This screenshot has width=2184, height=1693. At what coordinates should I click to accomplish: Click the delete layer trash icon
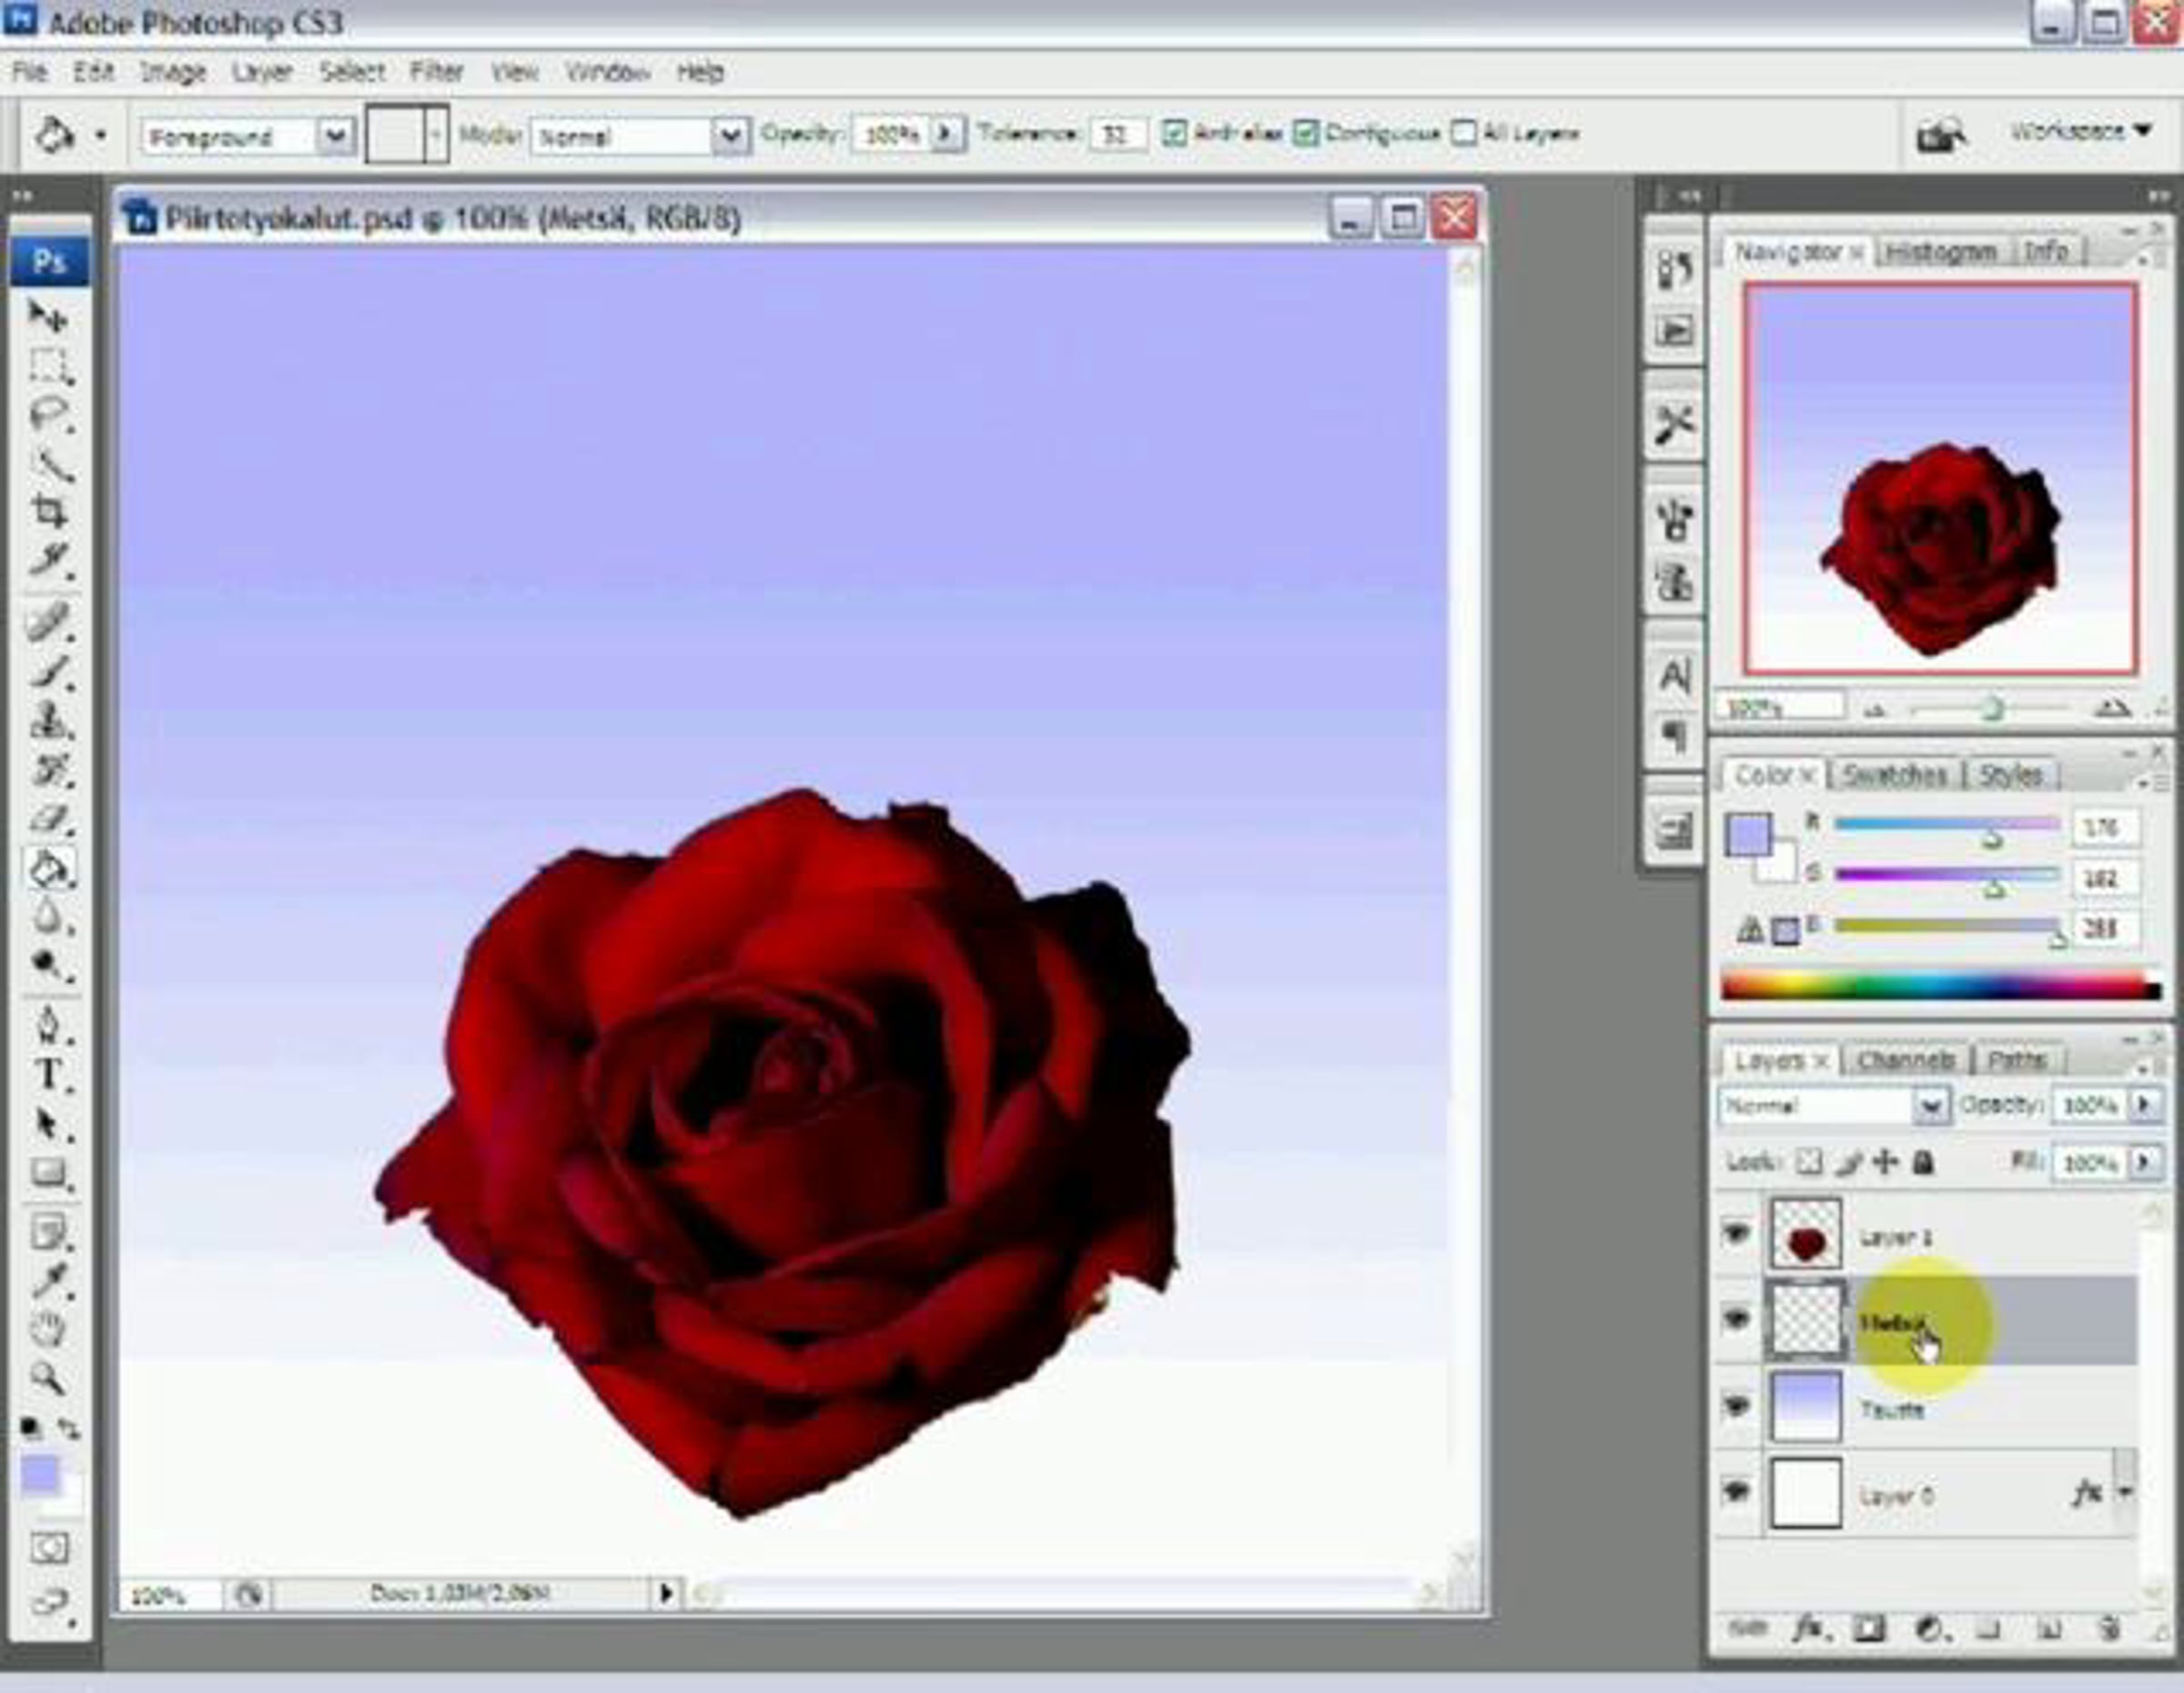(x=2110, y=1629)
